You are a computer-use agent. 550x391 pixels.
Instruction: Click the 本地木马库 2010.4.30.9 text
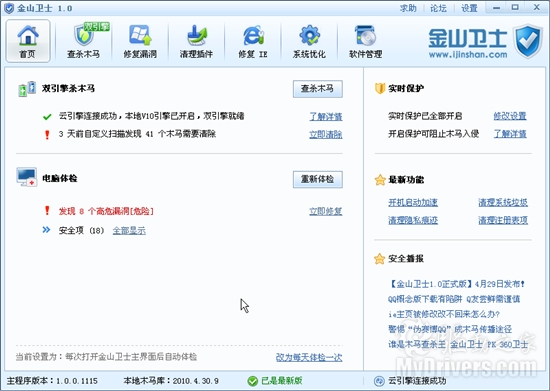coord(171,381)
